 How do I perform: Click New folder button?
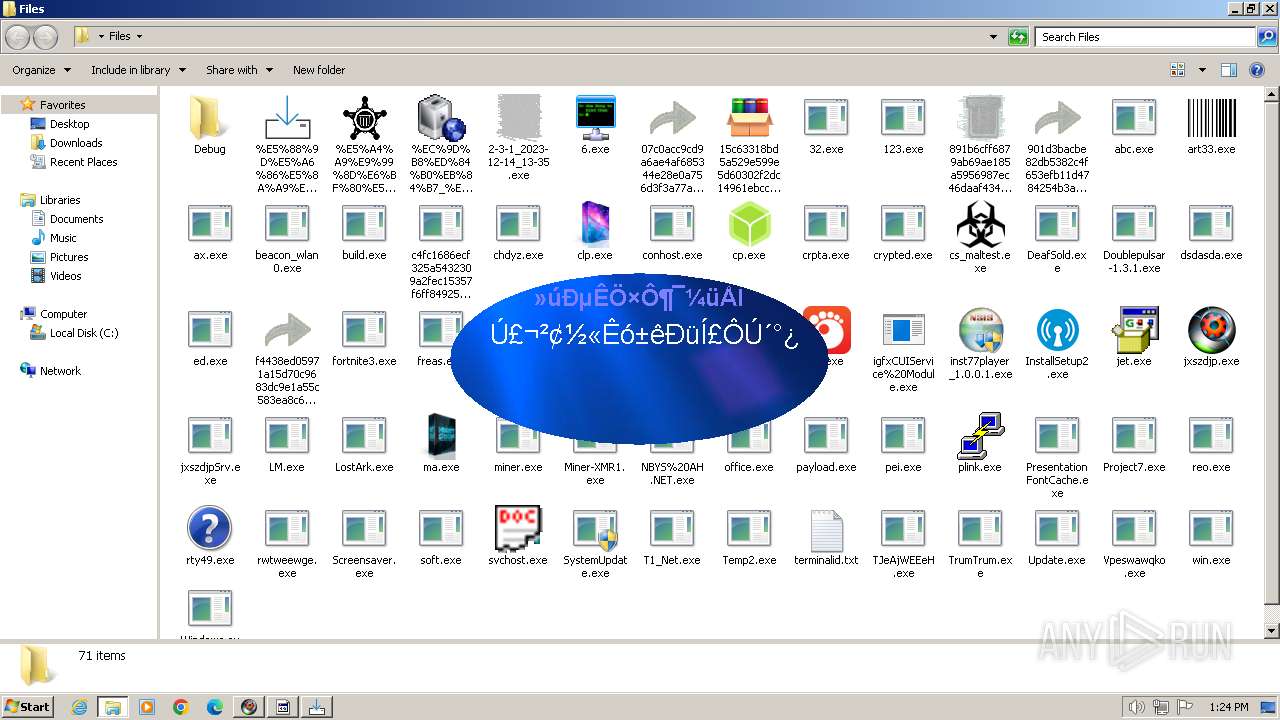319,70
